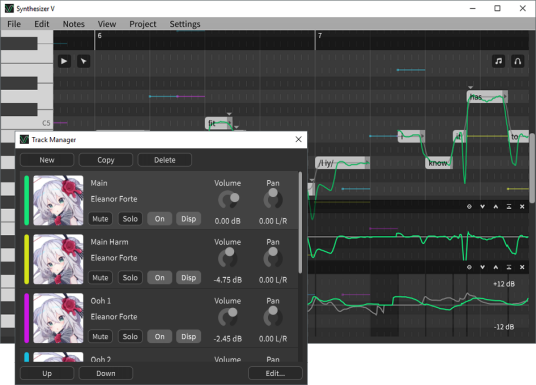Click the magenta color bar of Ooh 1

click(x=27, y=318)
